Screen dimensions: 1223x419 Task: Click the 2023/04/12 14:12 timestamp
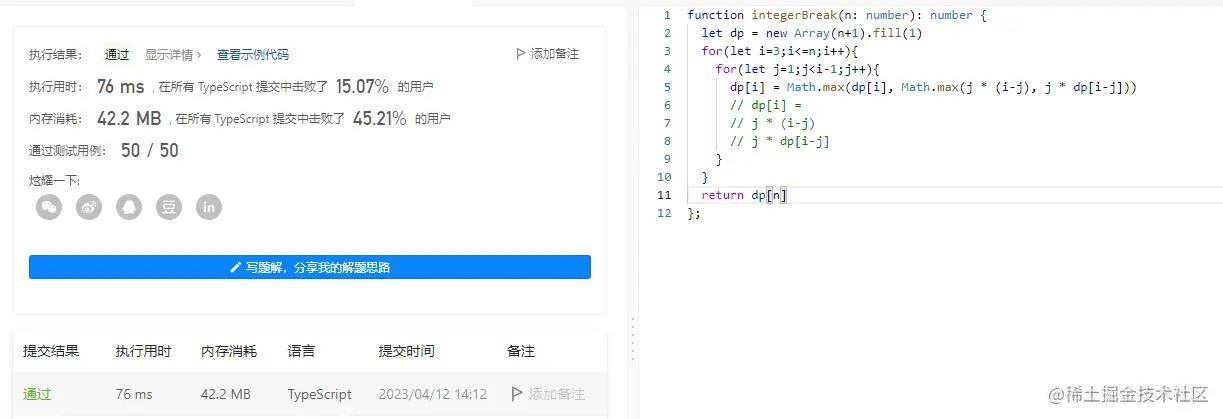432,394
